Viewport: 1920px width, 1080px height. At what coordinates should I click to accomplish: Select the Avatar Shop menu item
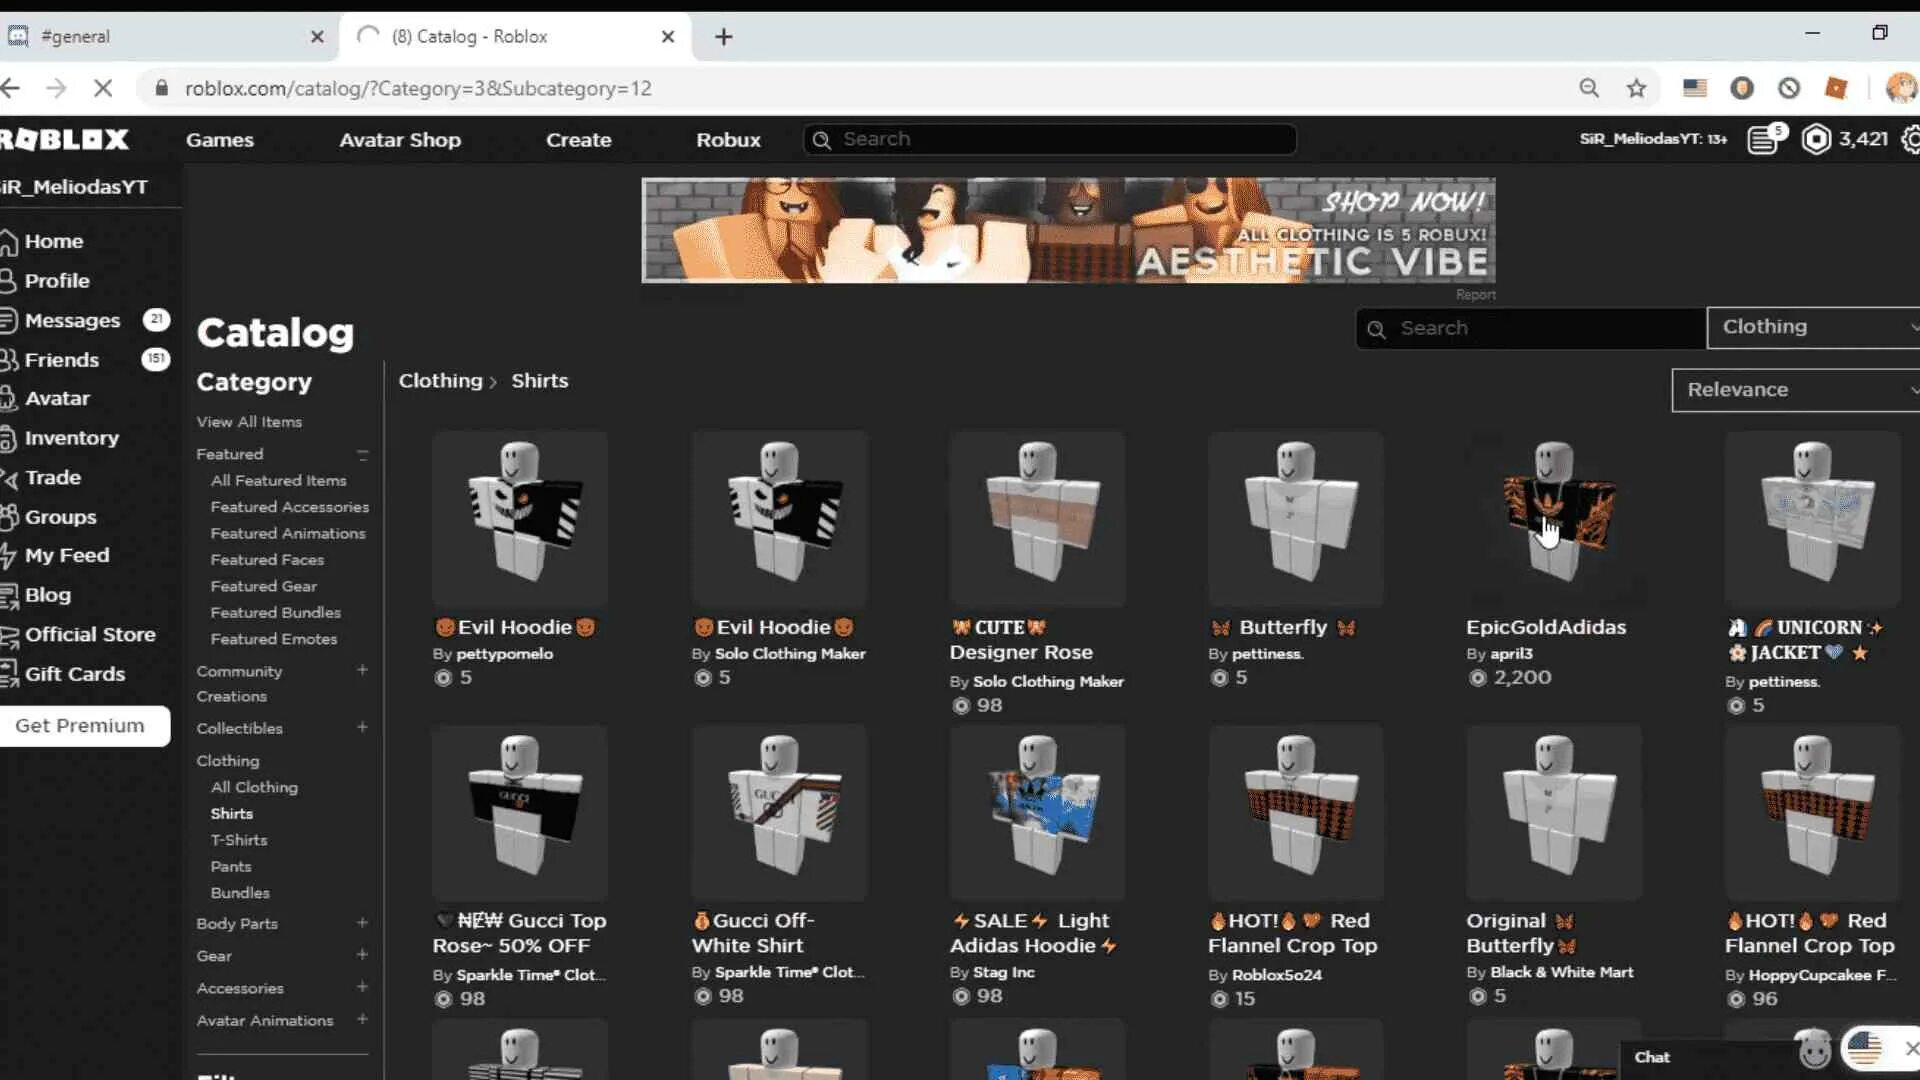(x=400, y=138)
